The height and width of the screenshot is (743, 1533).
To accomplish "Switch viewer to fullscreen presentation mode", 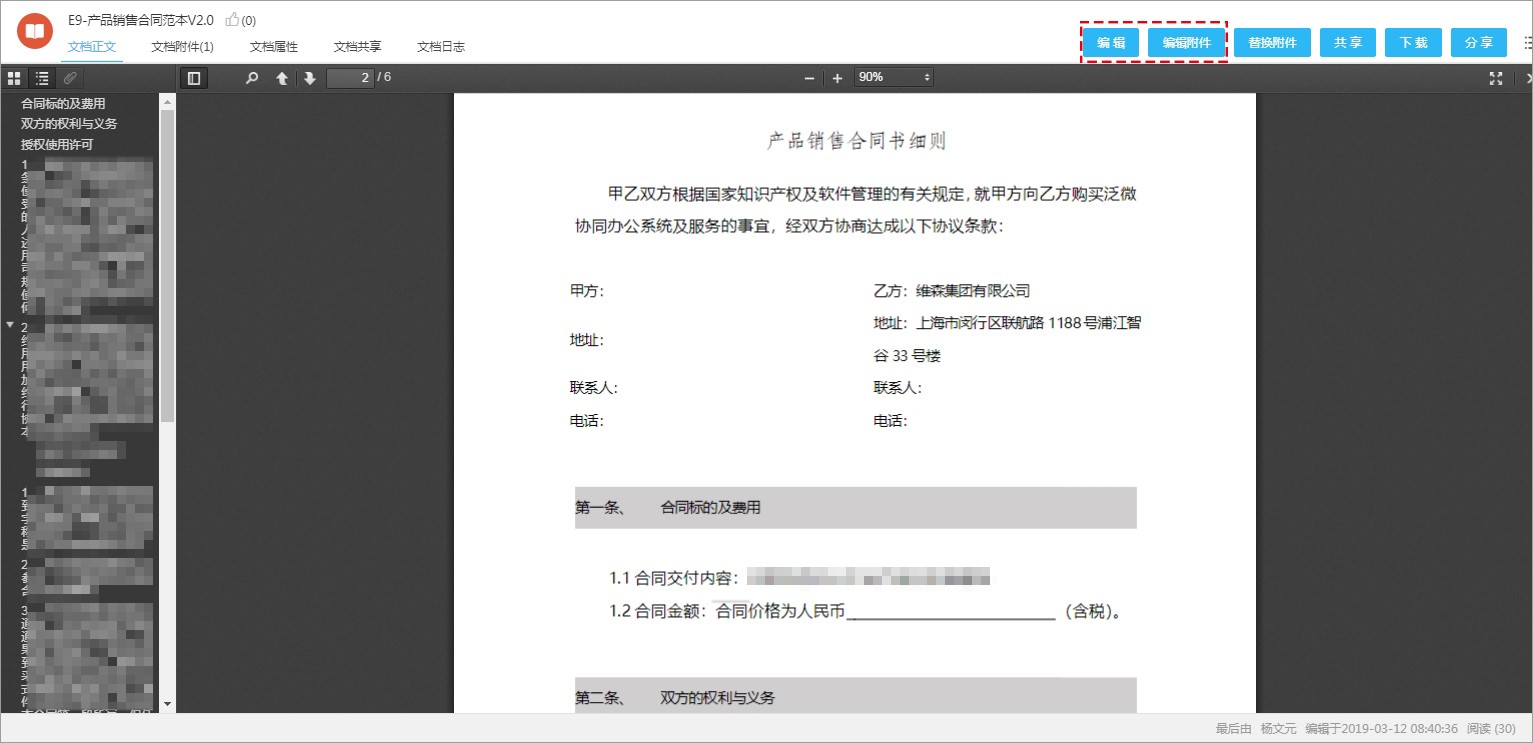I will [1496, 78].
